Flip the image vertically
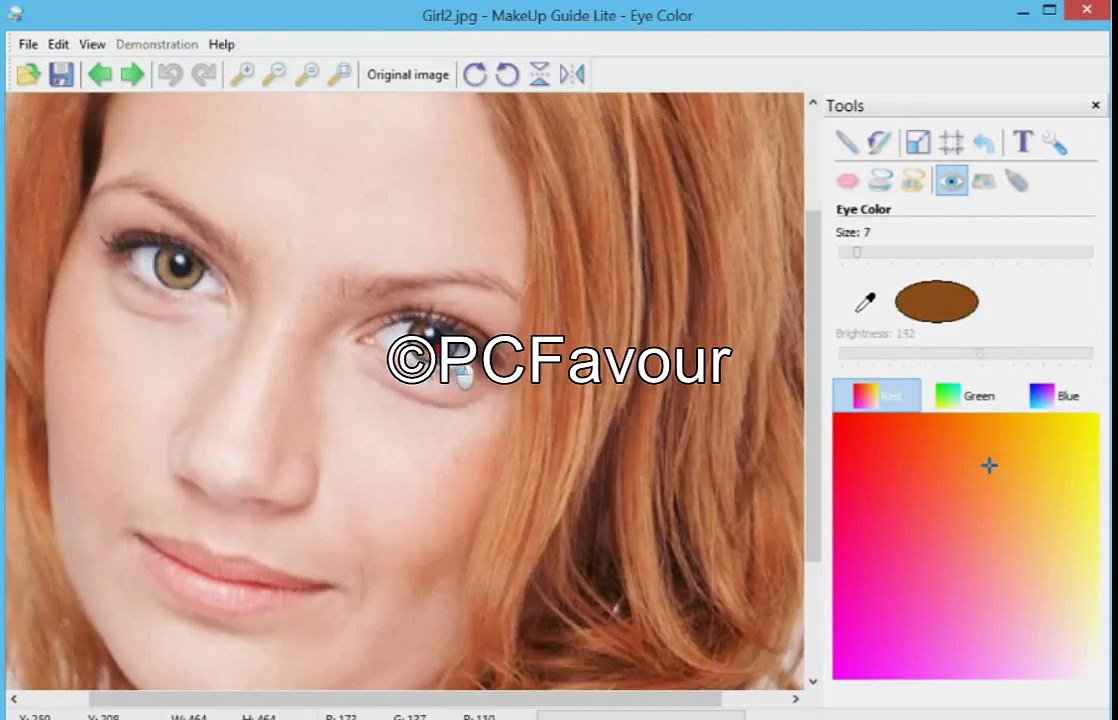 click(540, 74)
